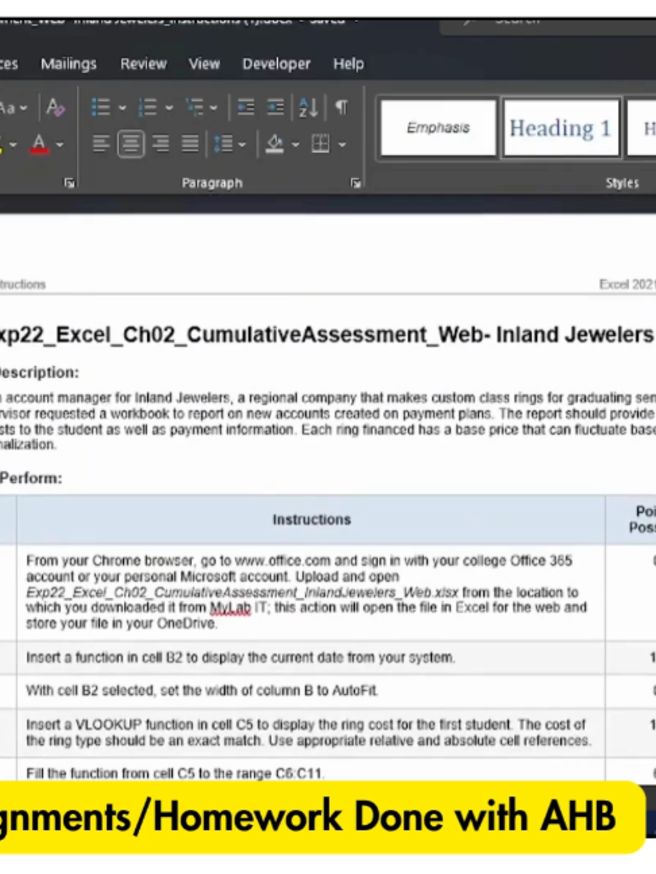Expand the bullet library dropdown arrow
The image size is (656, 874).
click(x=122, y=108)
